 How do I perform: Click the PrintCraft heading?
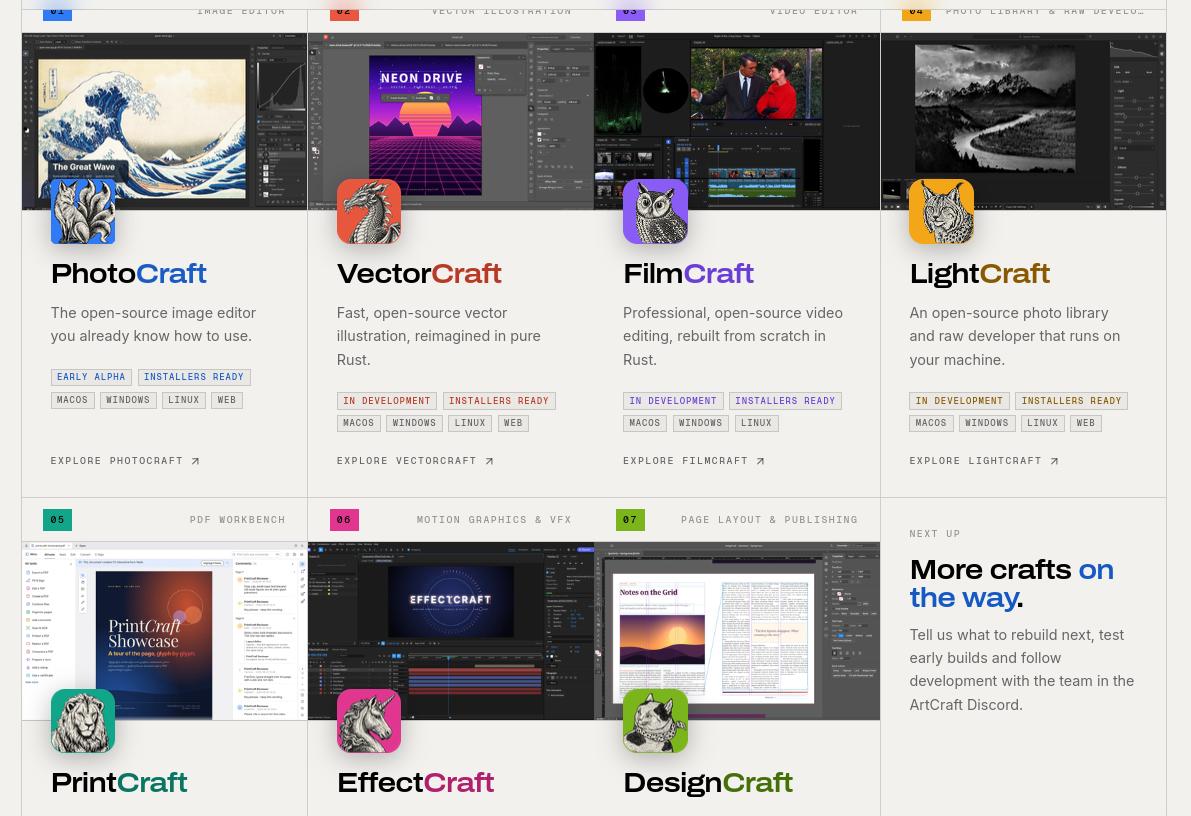pos(119,783)
